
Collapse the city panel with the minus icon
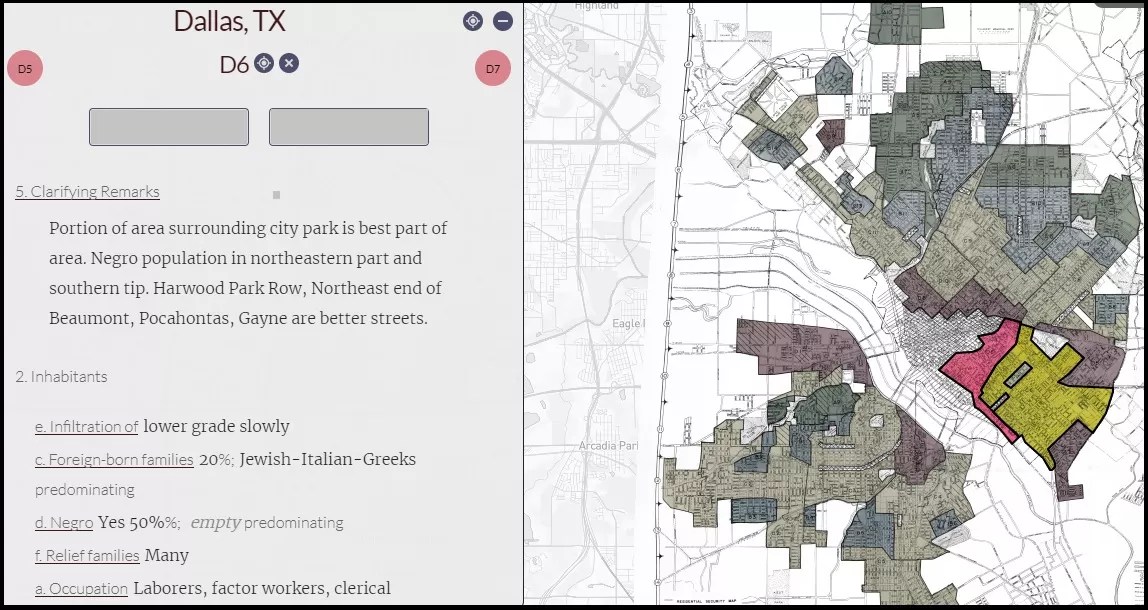(x=502, y=19)
